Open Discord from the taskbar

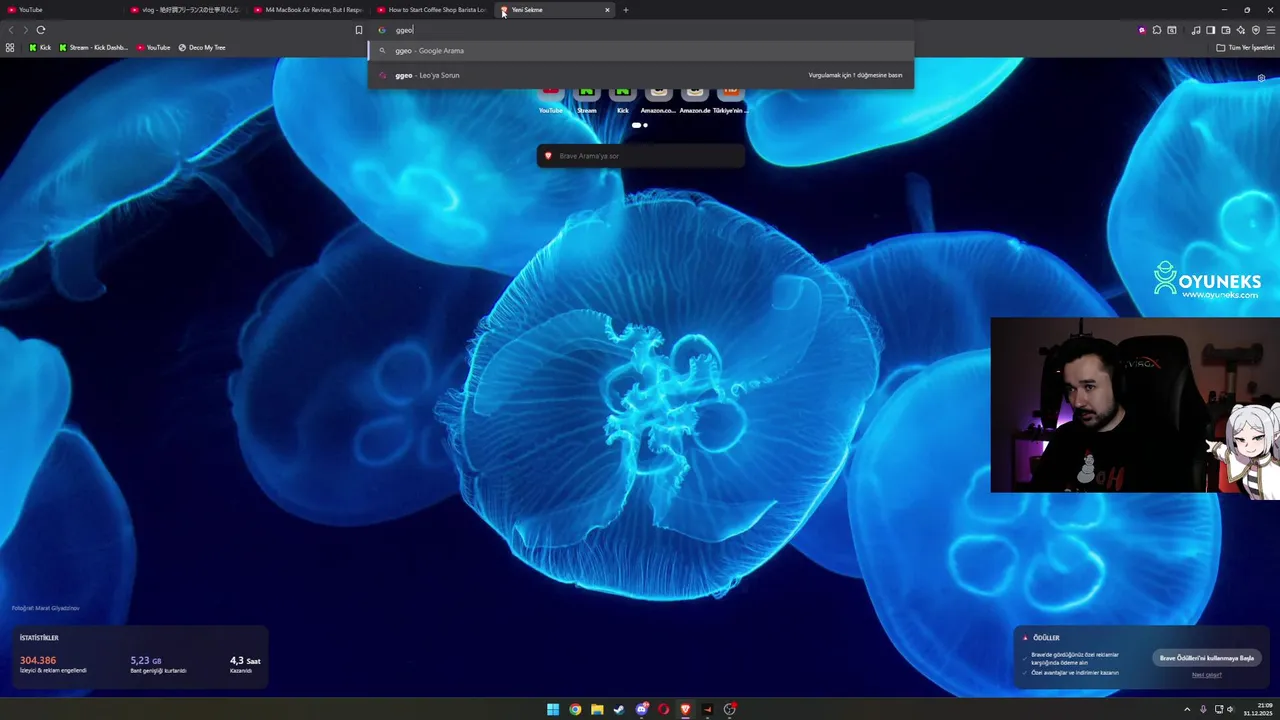[642, 710]
